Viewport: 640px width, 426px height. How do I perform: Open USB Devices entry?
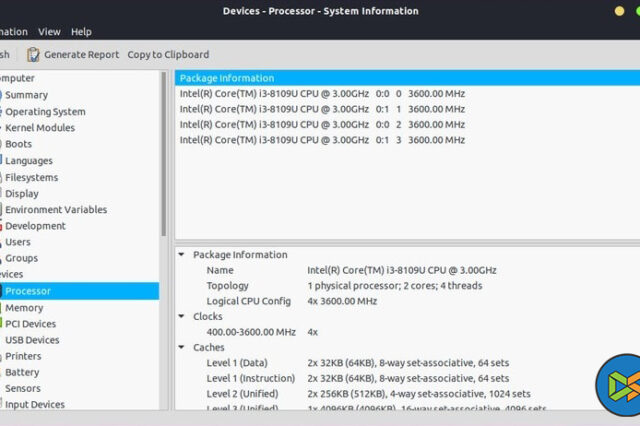click(32, 340)
